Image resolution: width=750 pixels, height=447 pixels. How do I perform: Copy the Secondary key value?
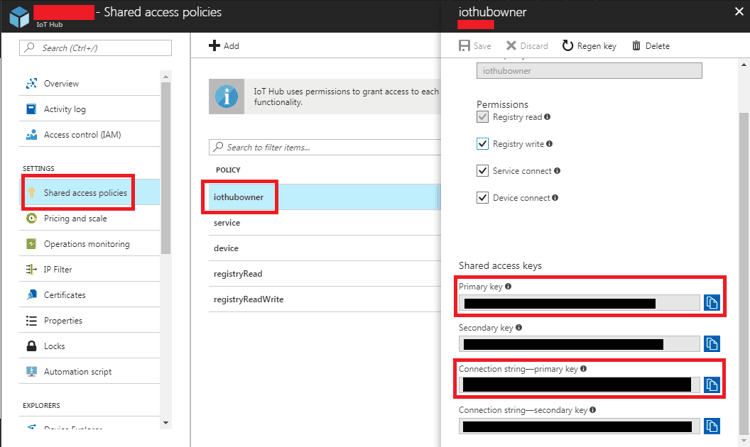(x=712, y=343)
